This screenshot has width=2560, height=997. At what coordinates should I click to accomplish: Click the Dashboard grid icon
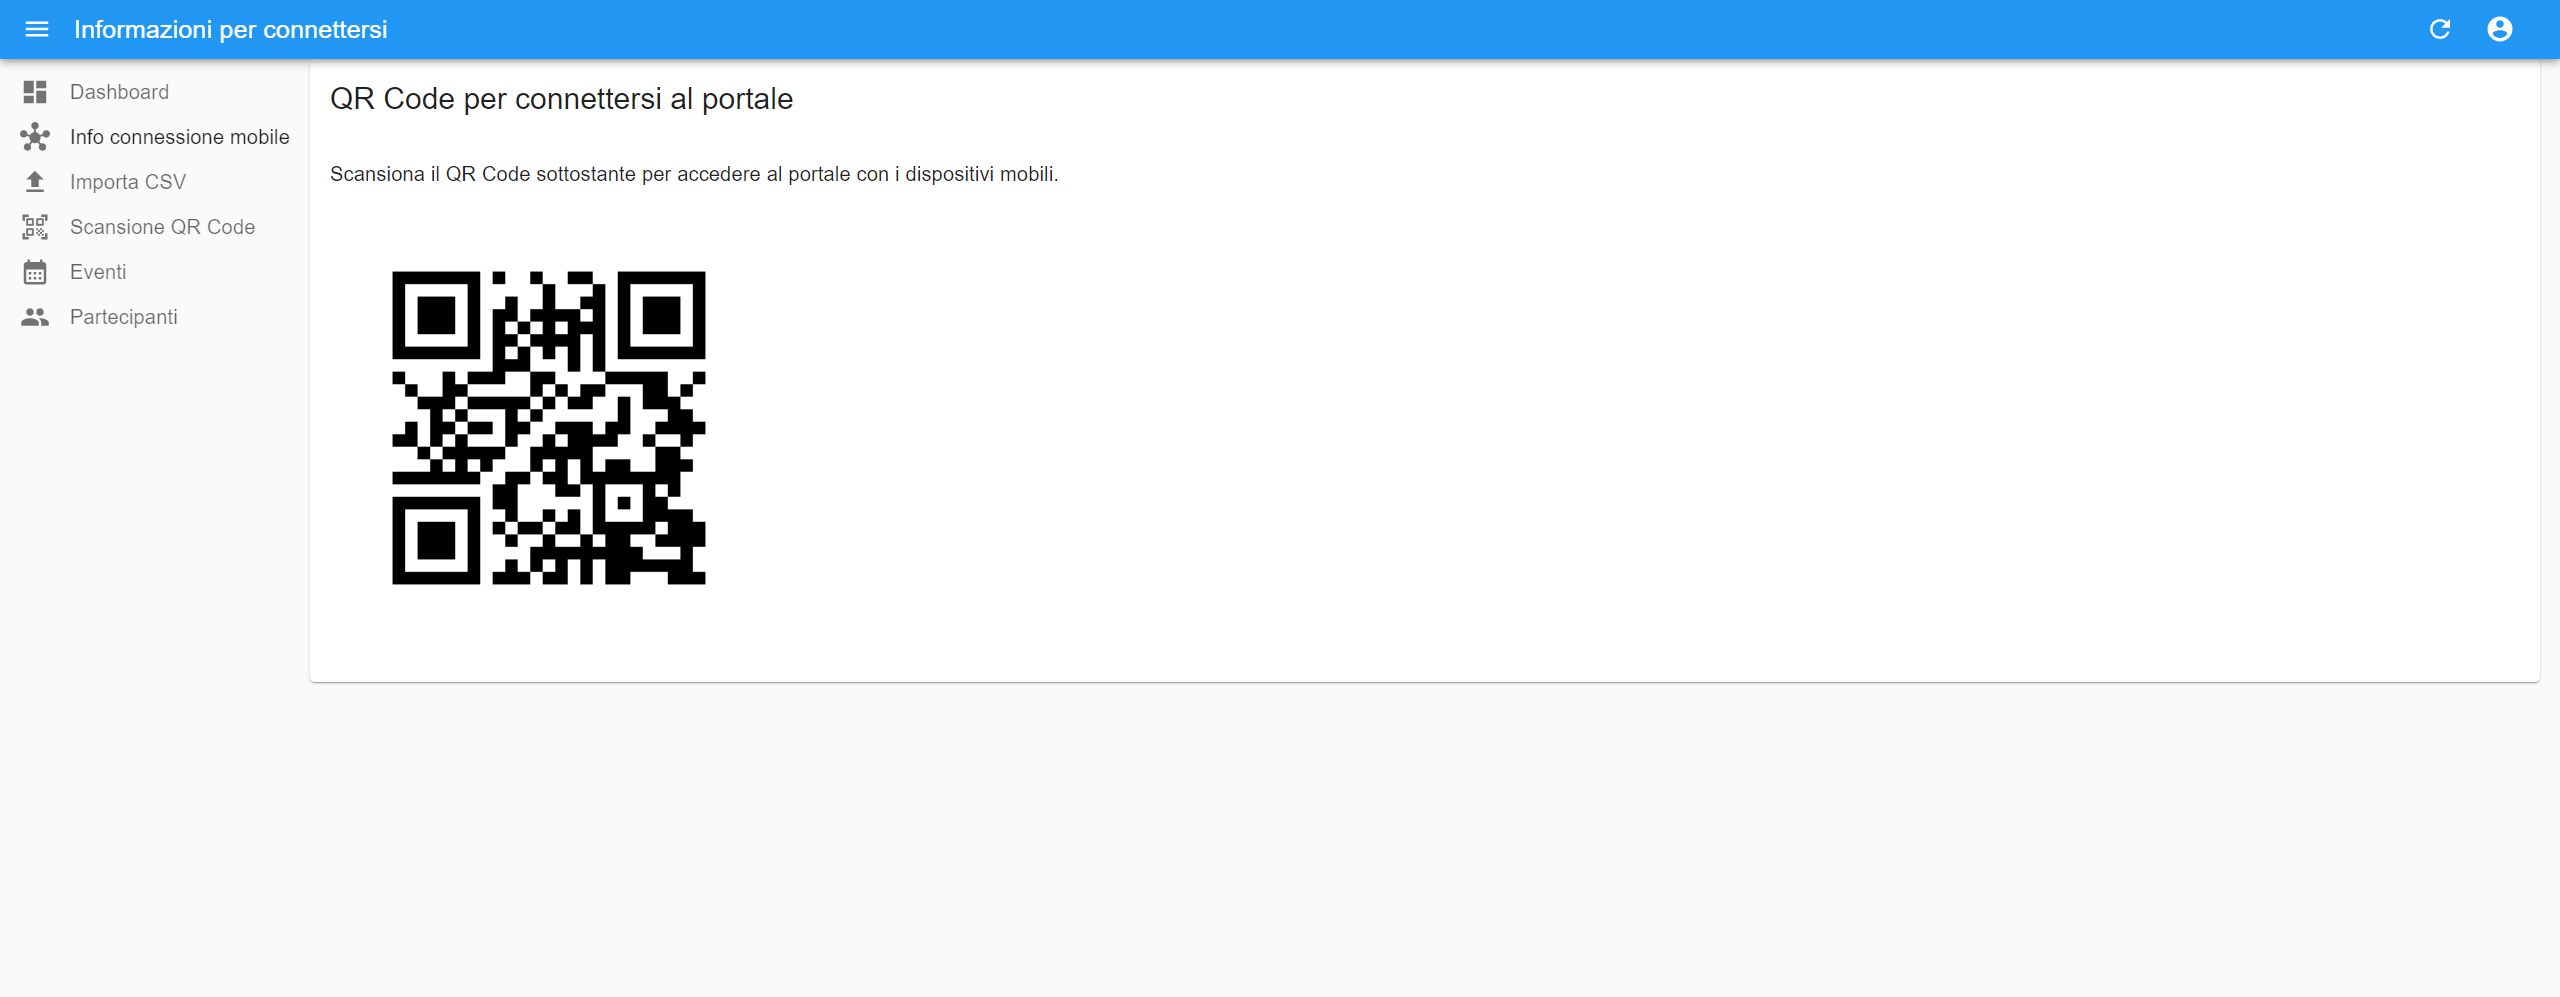coord(35,92)
